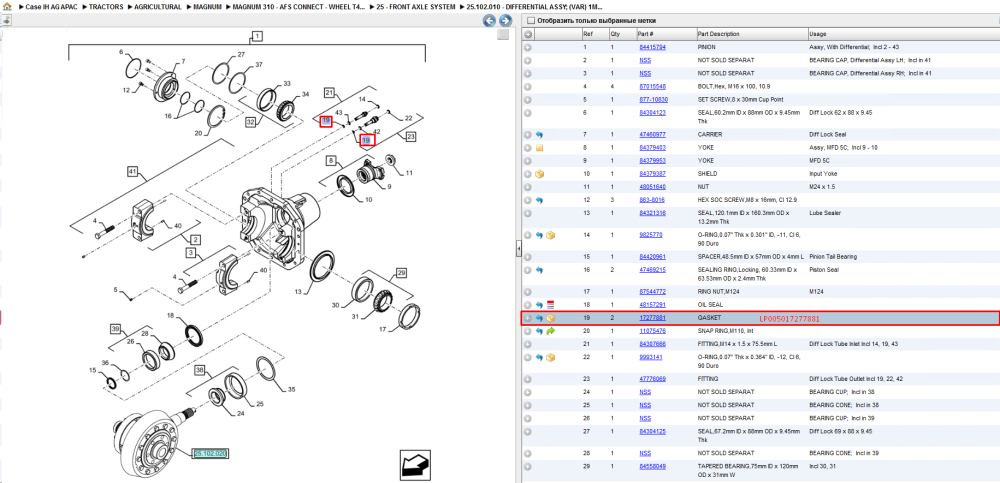Select callout 39 on the diagram
The height and width of the screenshot is (483, 1000).
coord(115,329)
